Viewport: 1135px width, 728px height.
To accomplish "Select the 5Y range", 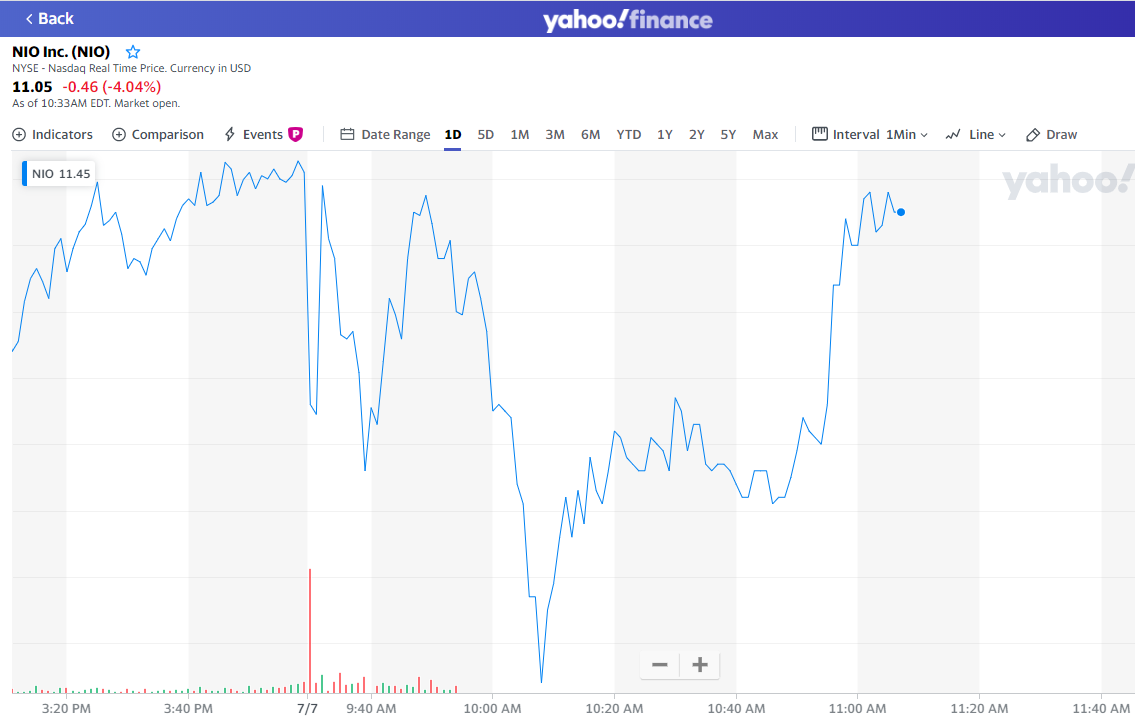I will click(x=728, y=135).
